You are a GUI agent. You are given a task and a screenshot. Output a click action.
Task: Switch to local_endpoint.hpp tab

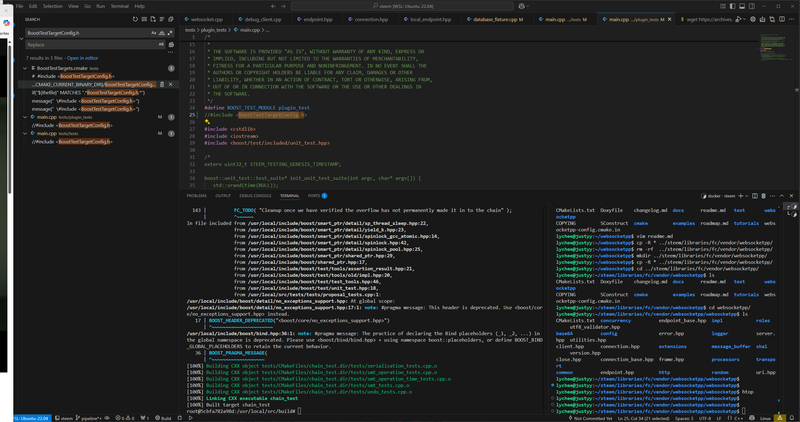[x=428, y=19]
